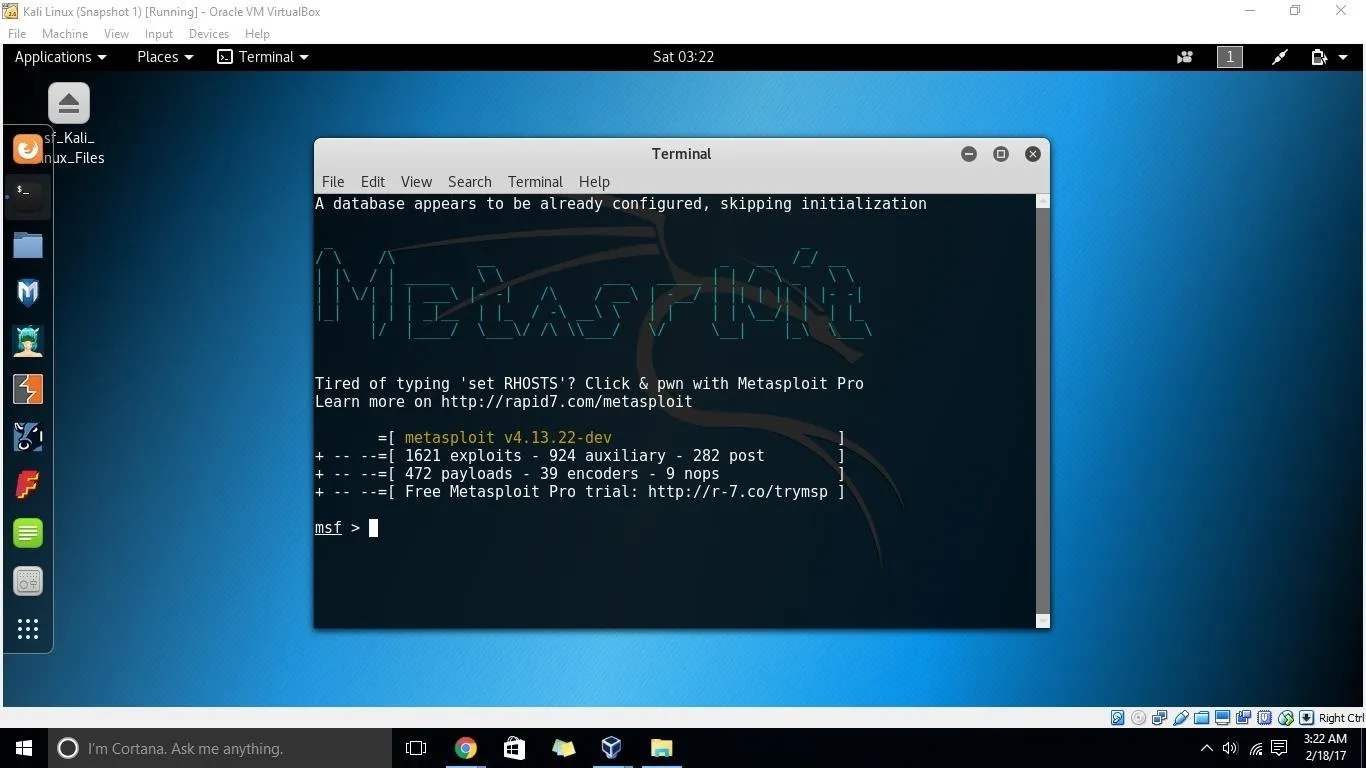The height and width of the screenshot is (768, 1366).
Task: Open the Windows Action Center notifications
Action: click(x=1279, y=748)
